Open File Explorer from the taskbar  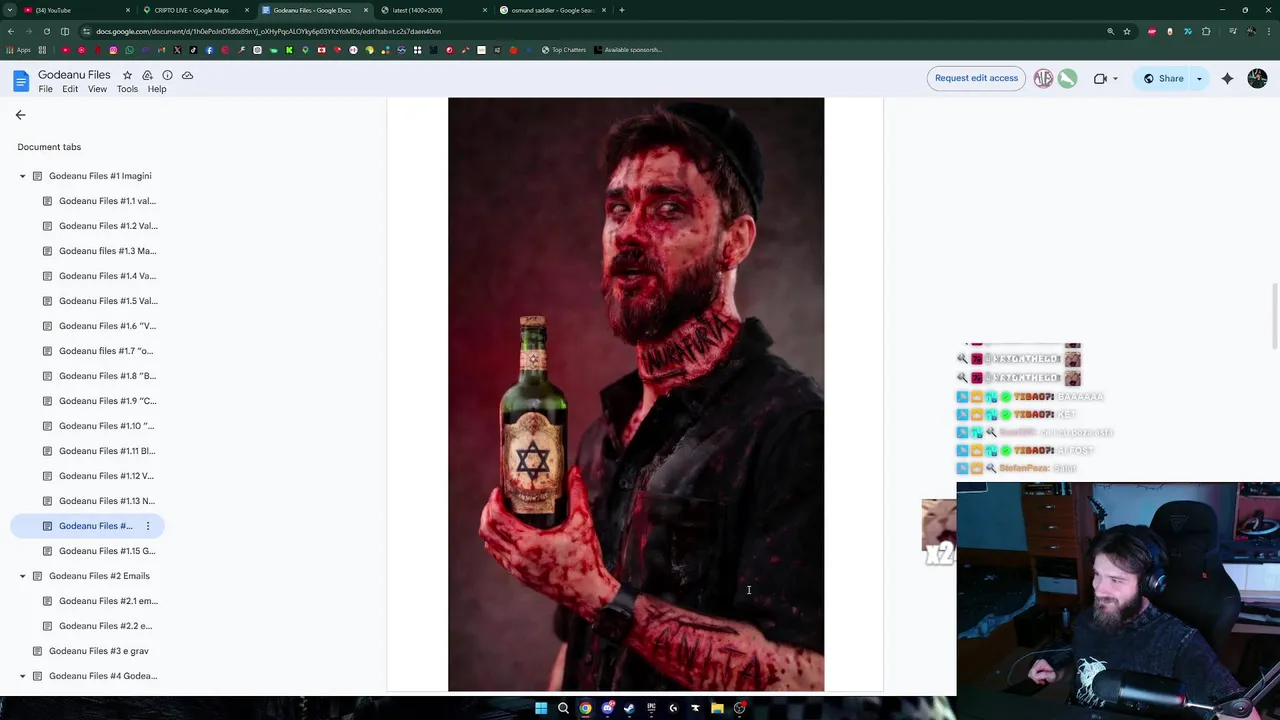(x=717, y=708)
